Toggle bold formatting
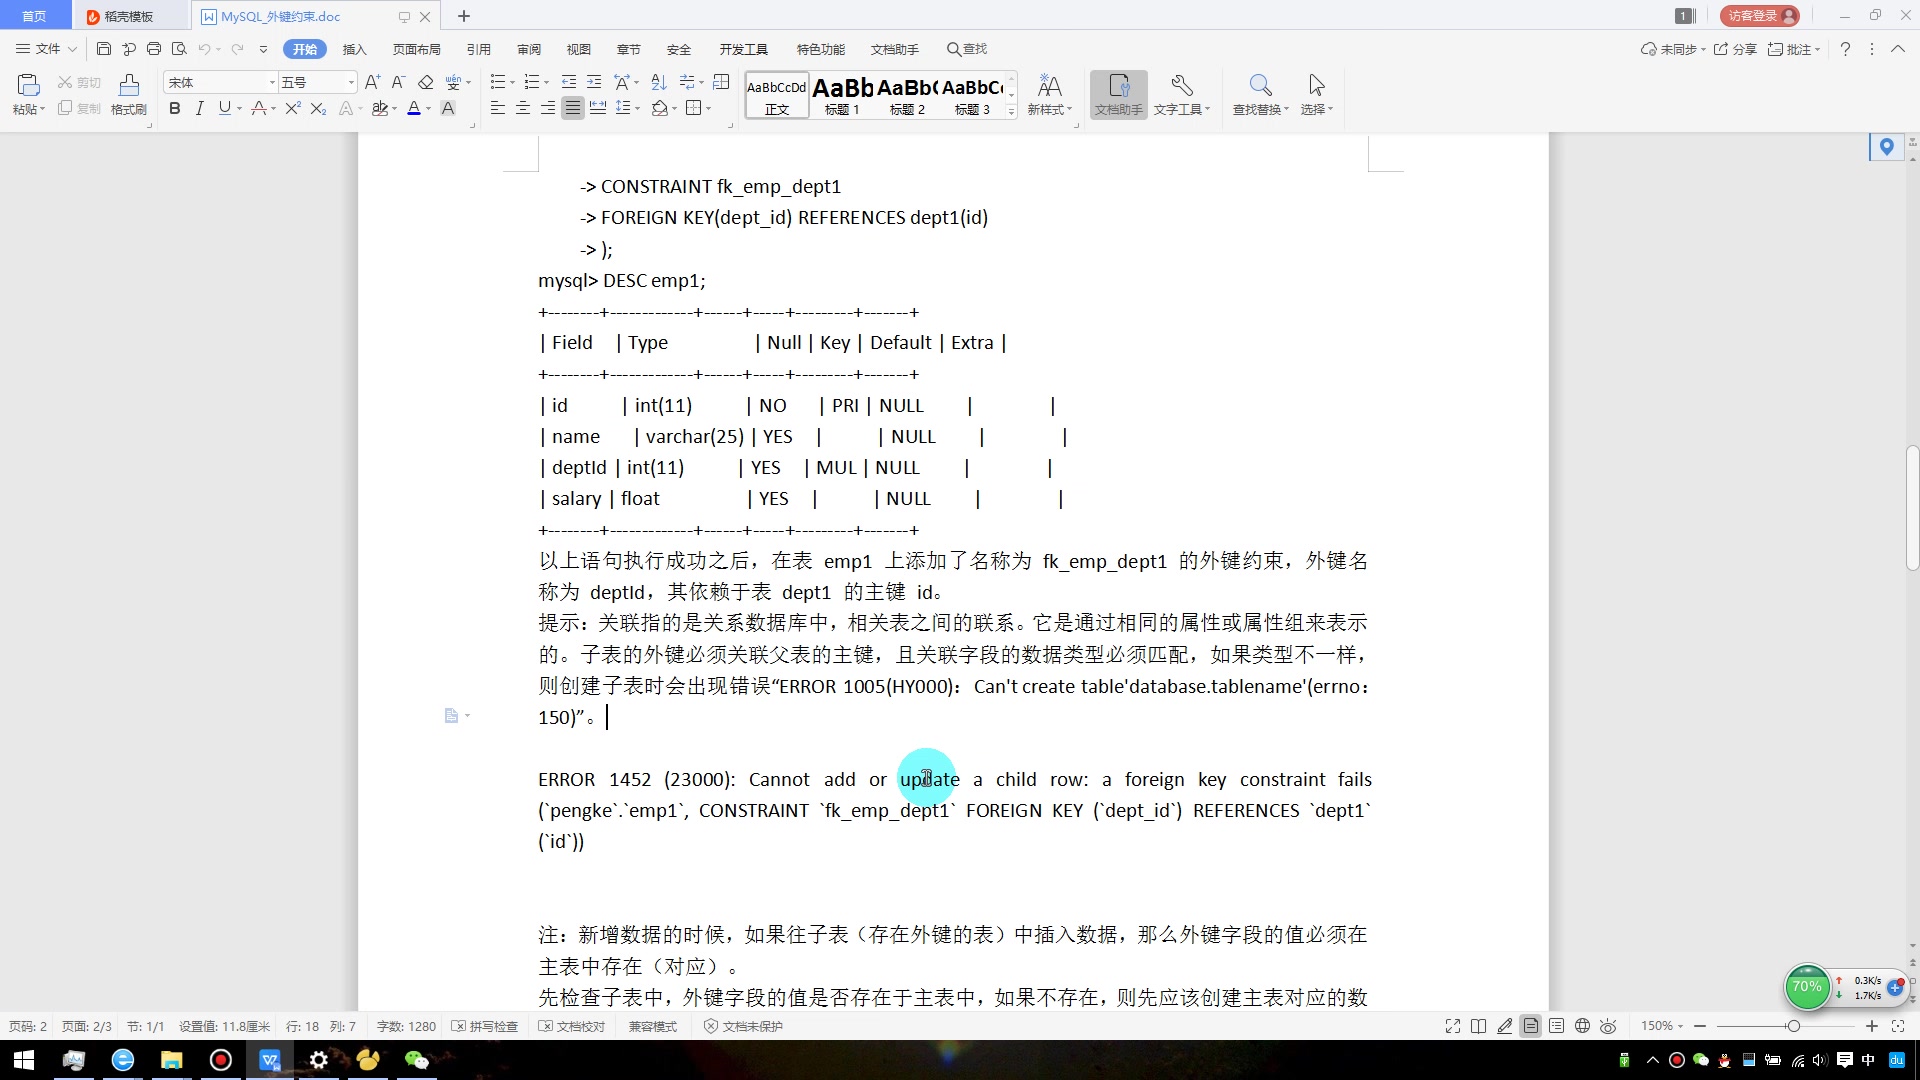Viewport: 1920px width, 1080px height. click(174, 109)
